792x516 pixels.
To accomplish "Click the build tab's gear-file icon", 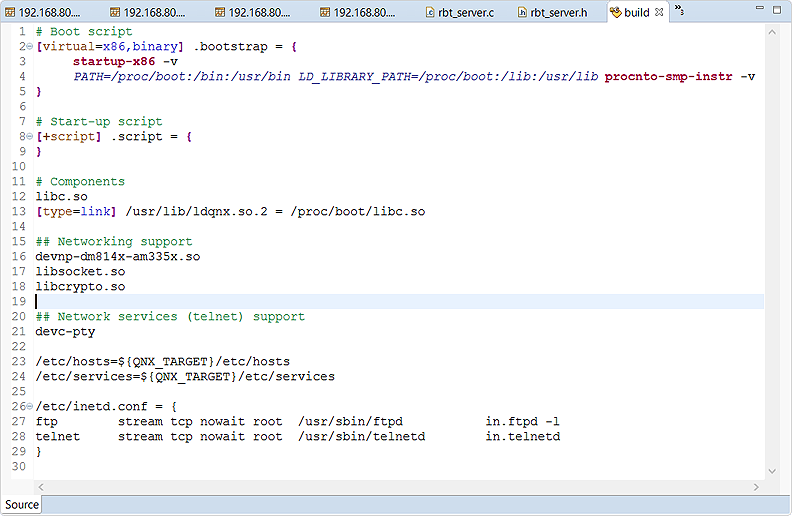I will [613, 12].
